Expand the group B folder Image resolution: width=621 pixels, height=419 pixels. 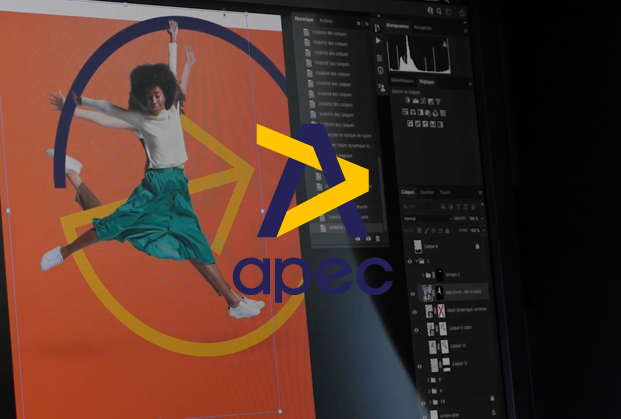click(x=428, y=380)
